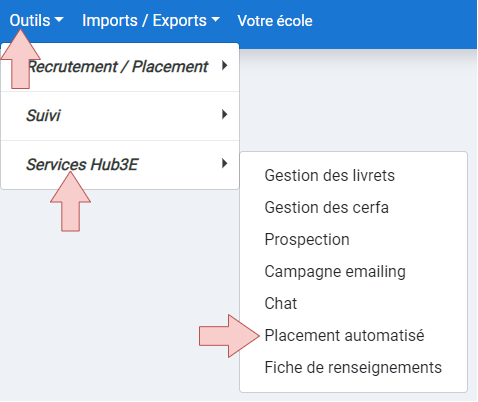Click the caret next to Outils
Viewport: 478px width, 402px height.
[x=59, y=20]
